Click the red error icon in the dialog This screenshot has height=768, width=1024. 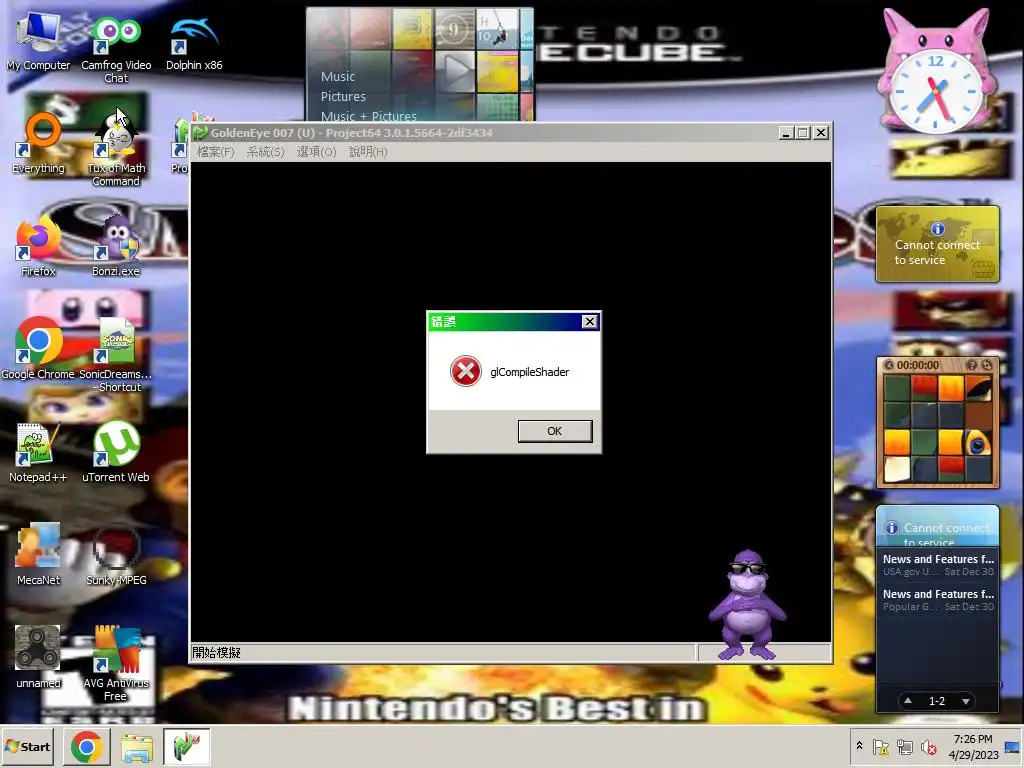[x=466, y=371]
